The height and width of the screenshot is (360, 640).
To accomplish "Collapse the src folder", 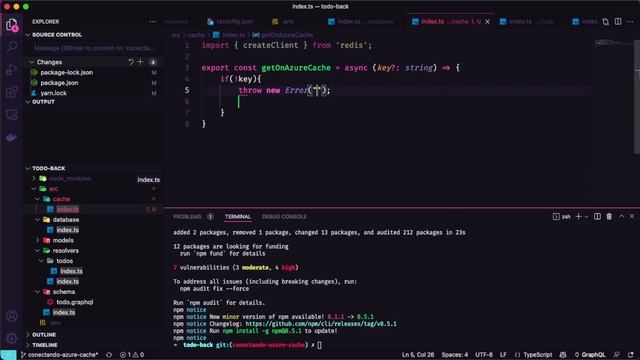I will [34, 189].
